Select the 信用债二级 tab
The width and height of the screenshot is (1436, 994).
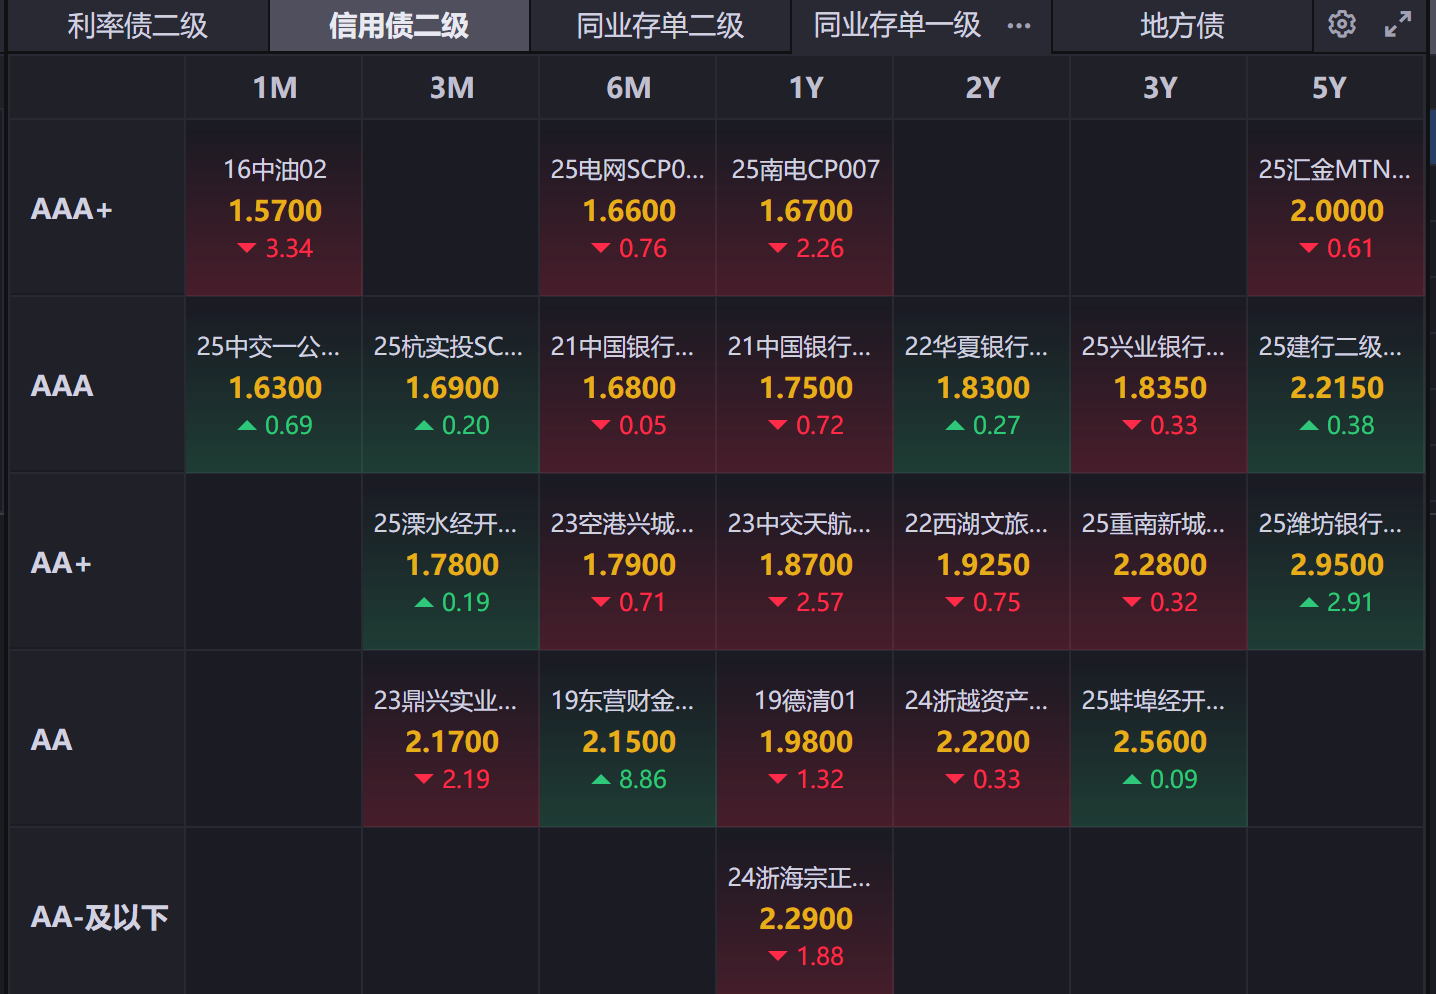[x=399, y=26]
